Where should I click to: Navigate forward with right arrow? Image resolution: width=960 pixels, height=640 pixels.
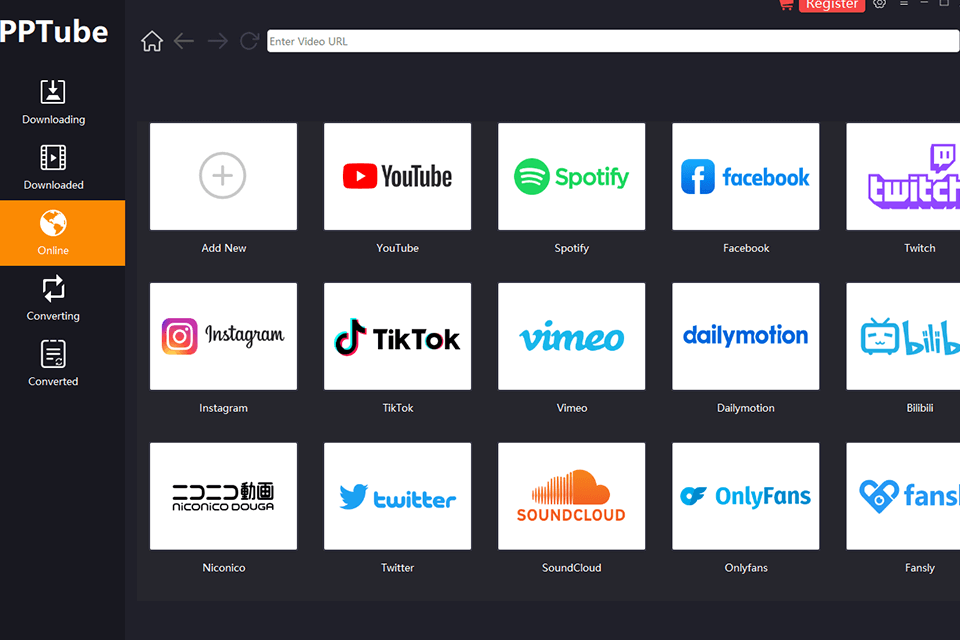[x=217, y=42]
